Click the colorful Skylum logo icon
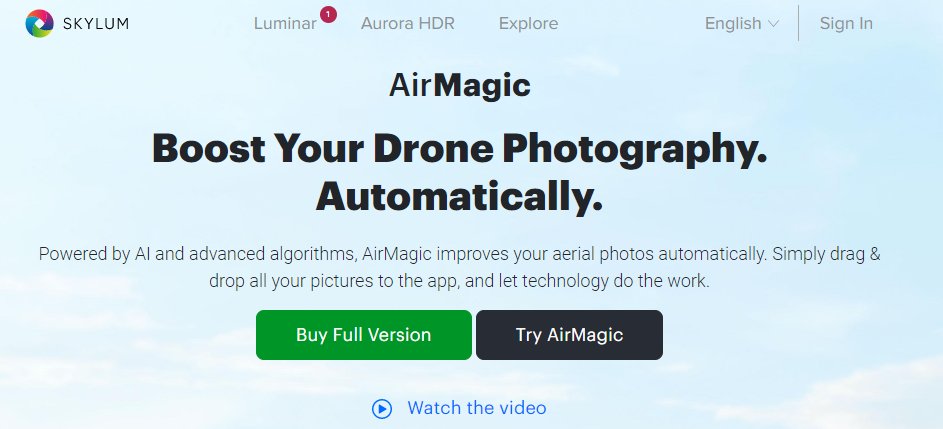 click(40, 23)
